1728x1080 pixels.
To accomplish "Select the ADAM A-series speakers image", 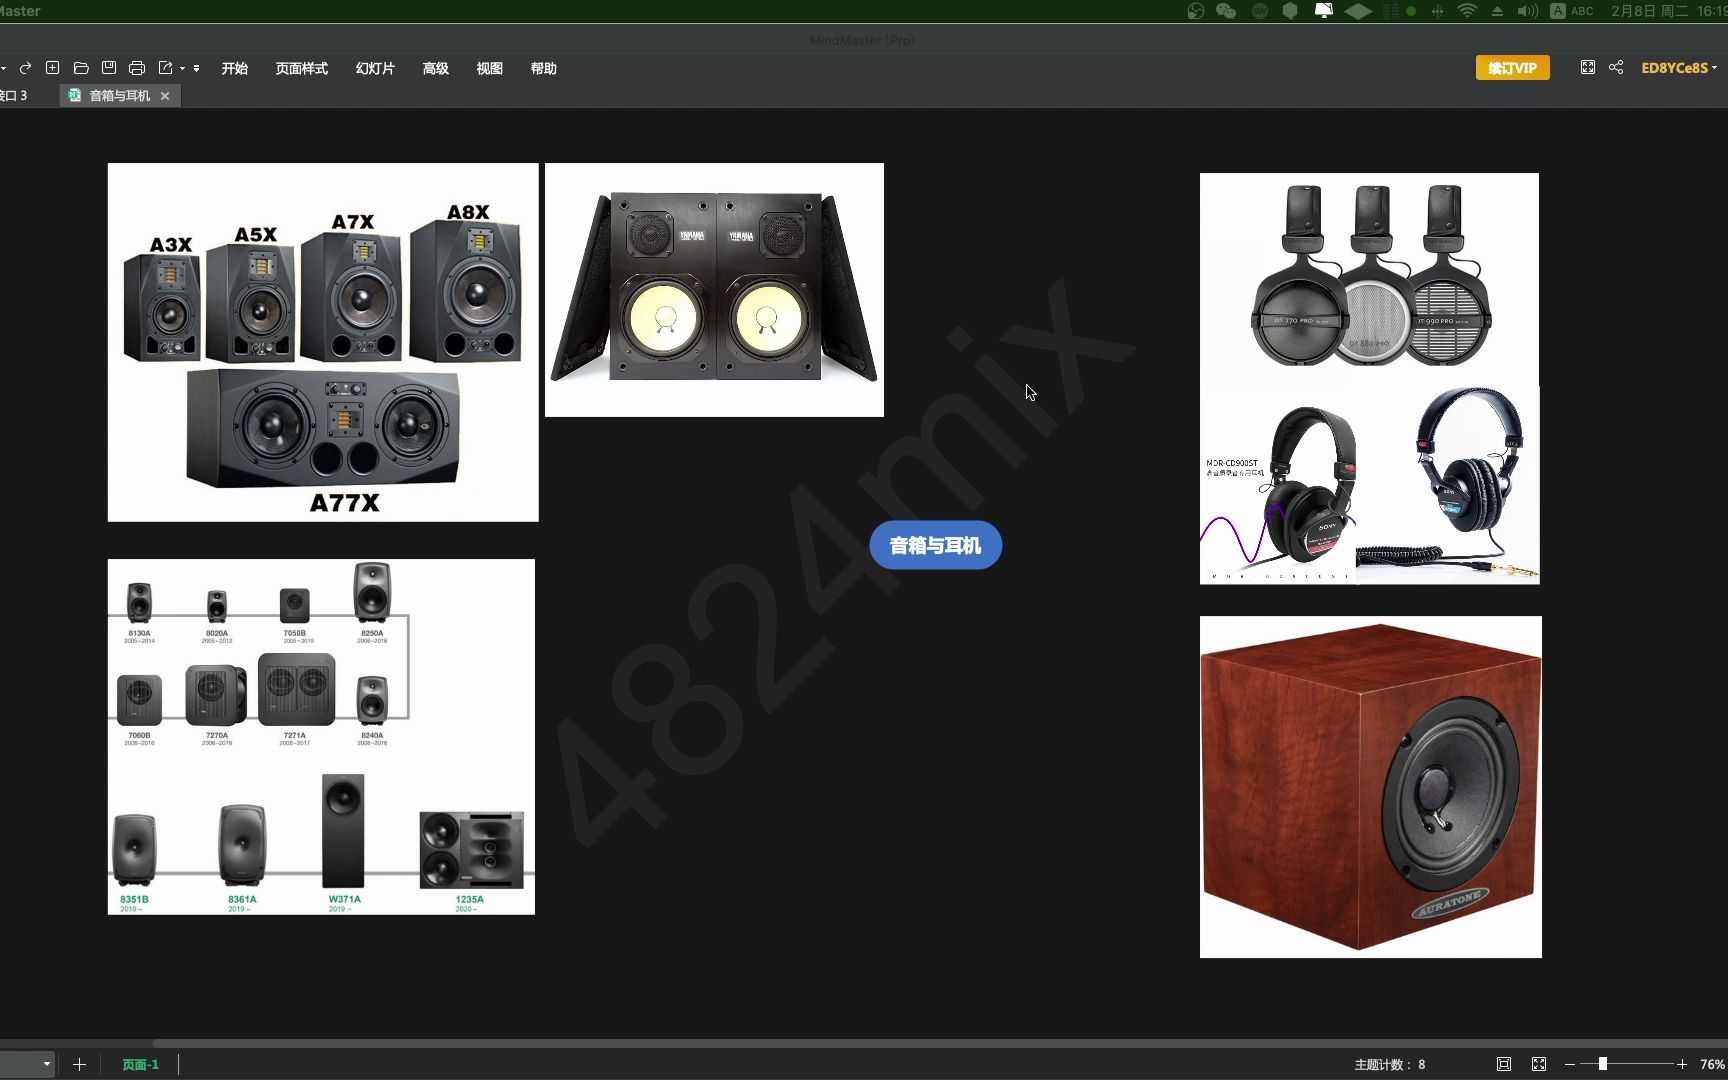I will click(x=323, y=342).
